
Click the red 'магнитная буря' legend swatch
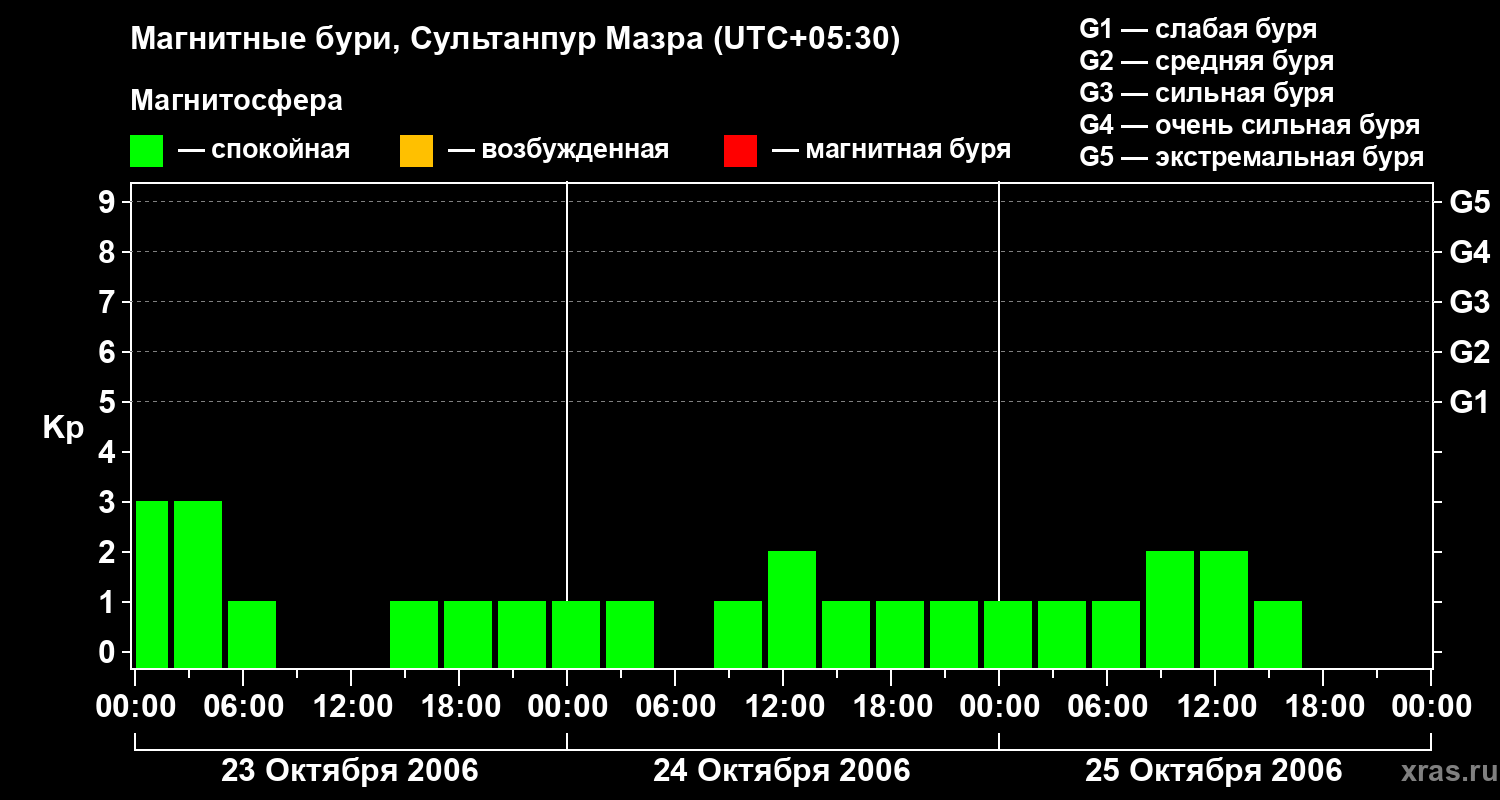pyautogui.click(x=740, y=151)
